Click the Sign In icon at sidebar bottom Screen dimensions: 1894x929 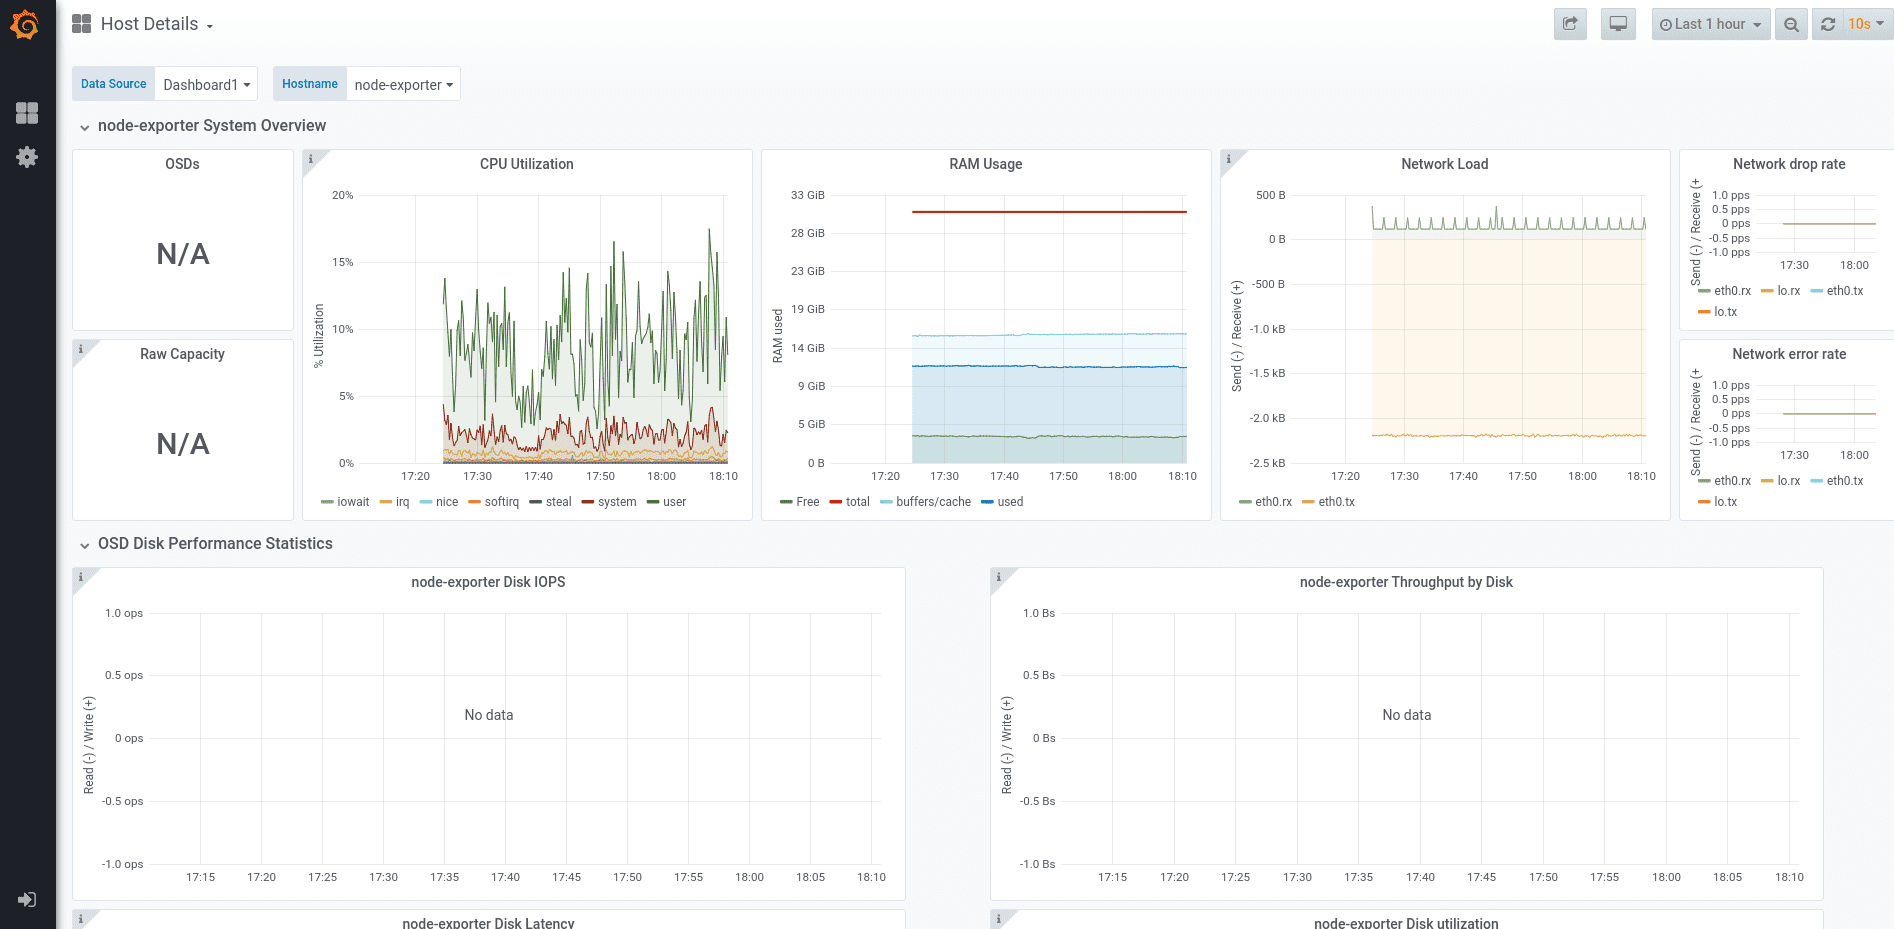pos(27,900)
